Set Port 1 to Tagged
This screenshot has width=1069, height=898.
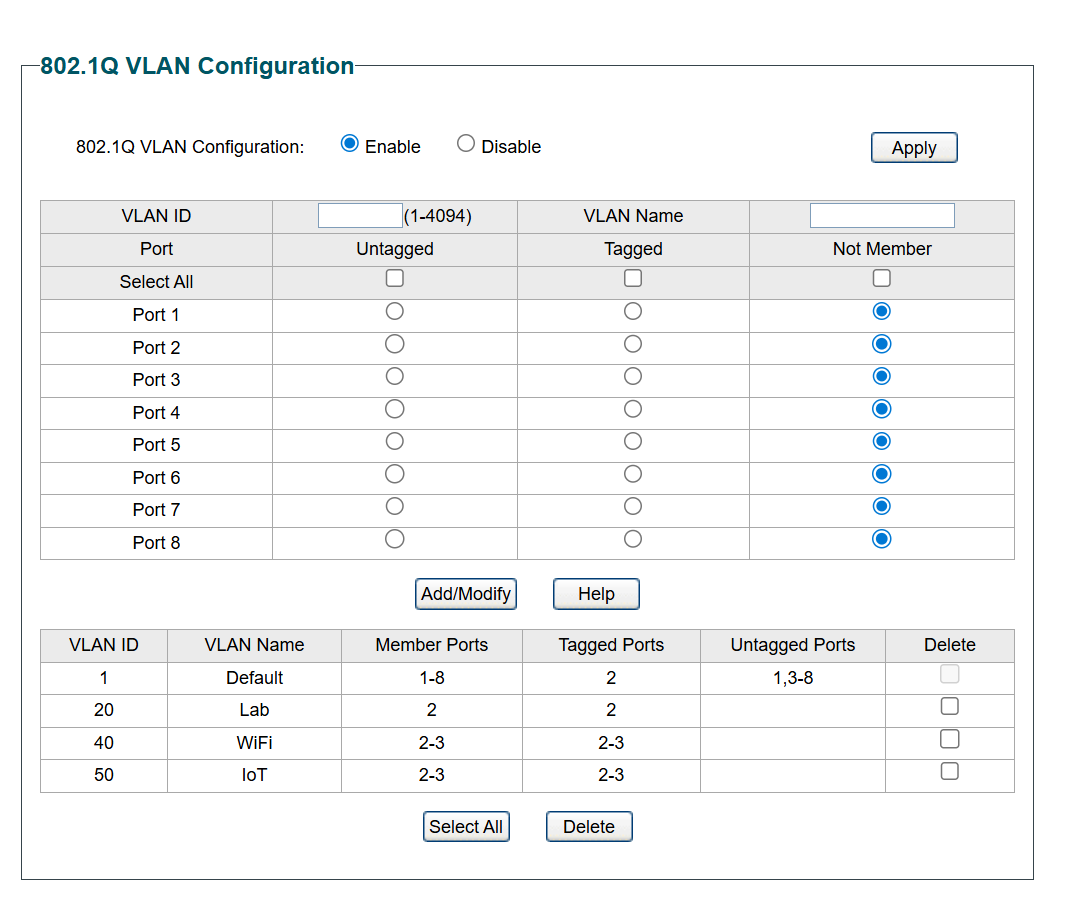click(x=633, y=312)
